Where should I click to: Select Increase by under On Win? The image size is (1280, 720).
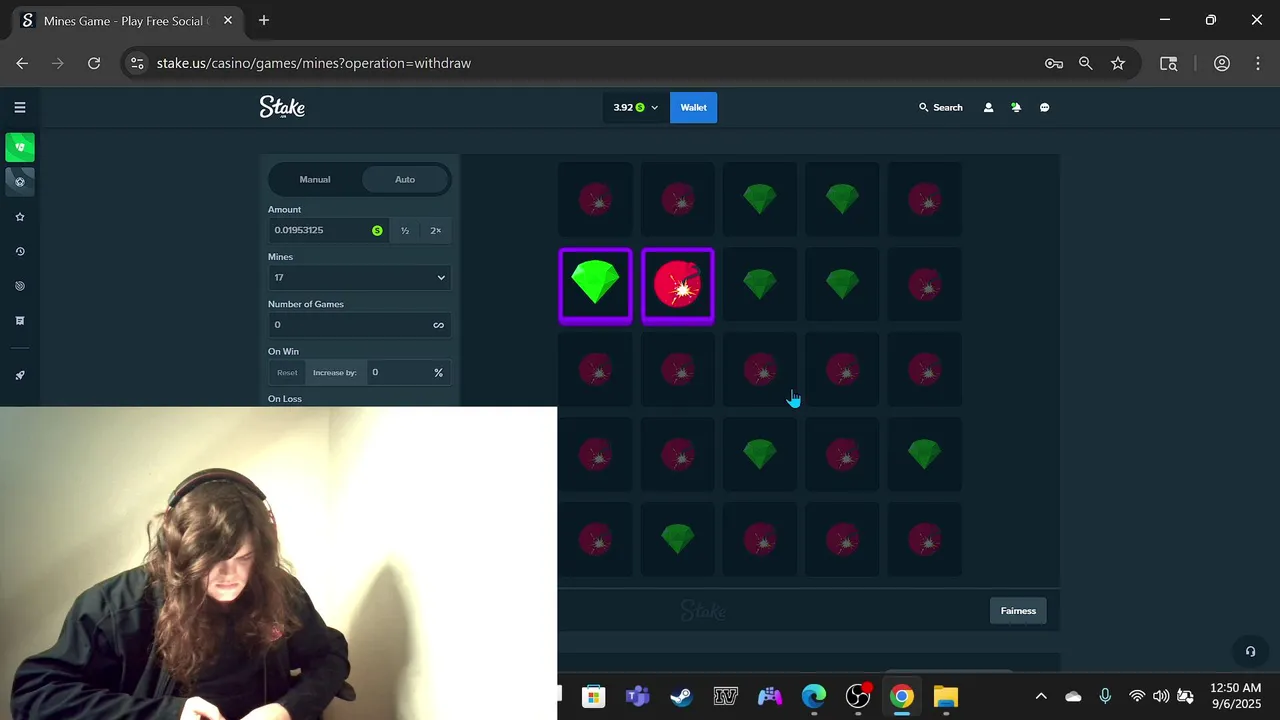coord(334,372)
